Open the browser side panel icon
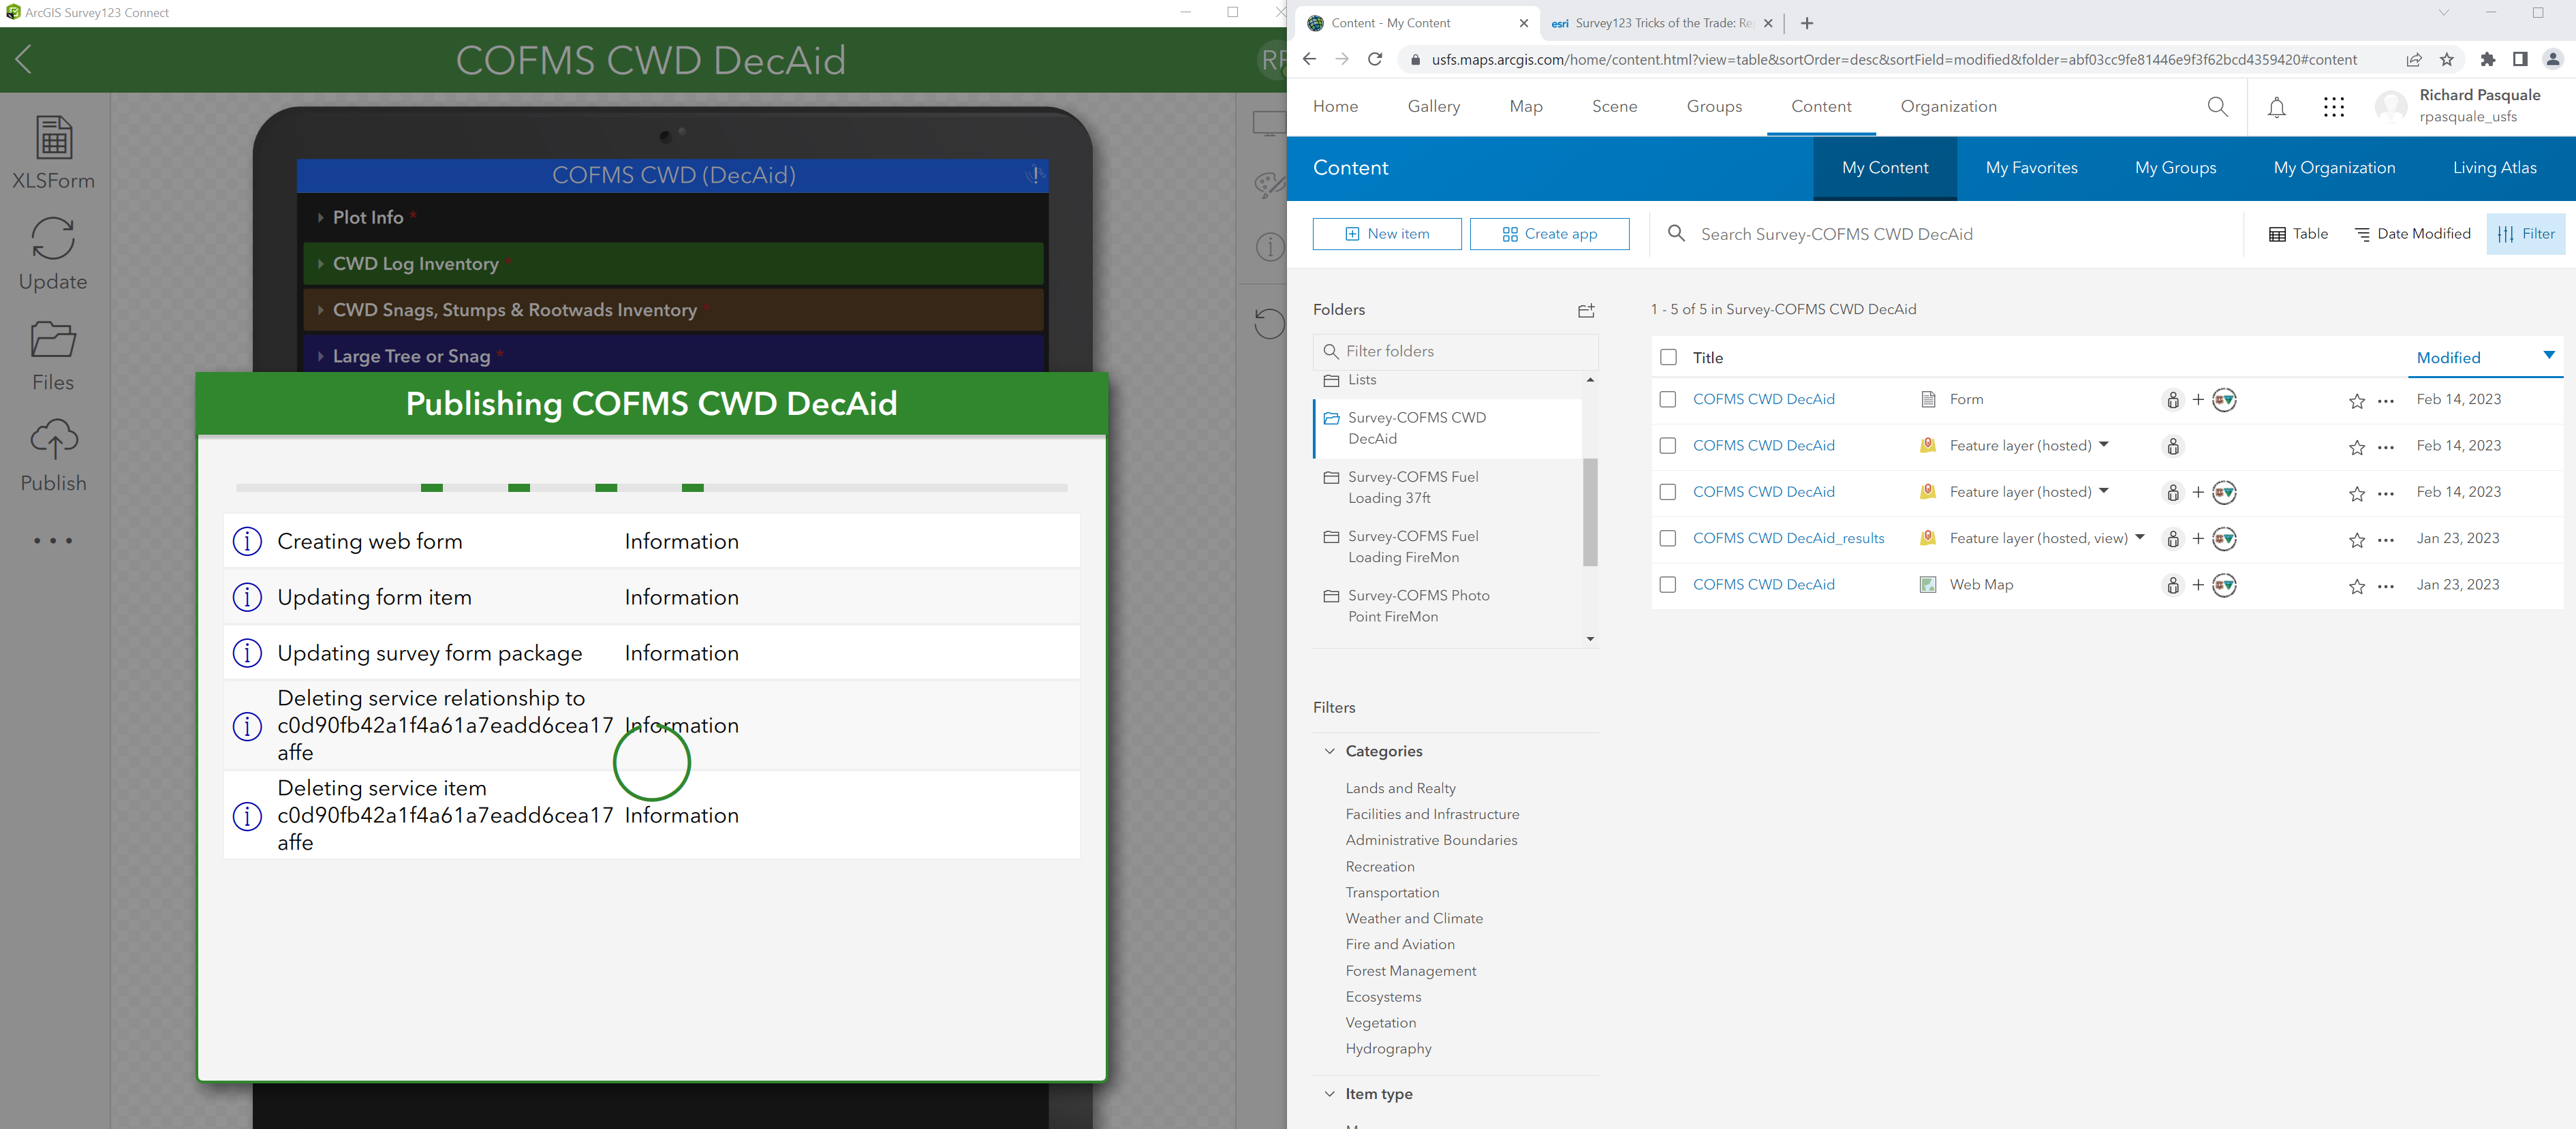The height and width of the screenshot is (1129, 2576). [2520, 59]
